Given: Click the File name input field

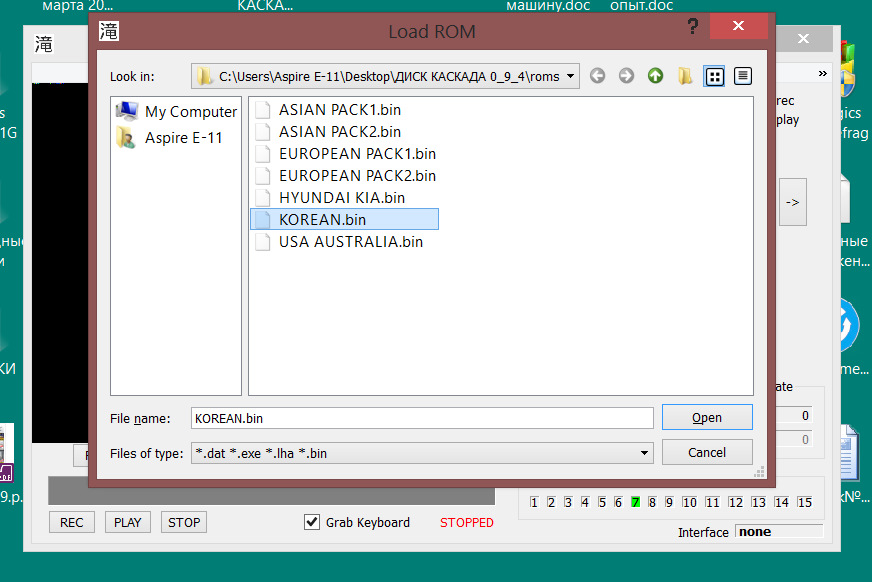Looking at the screenshot, I should 422,418.
